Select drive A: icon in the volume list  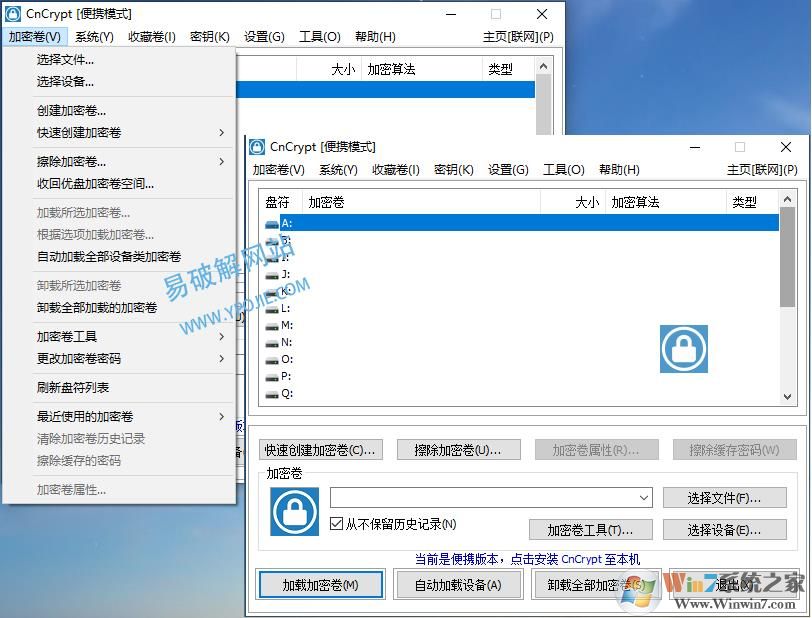270,224
